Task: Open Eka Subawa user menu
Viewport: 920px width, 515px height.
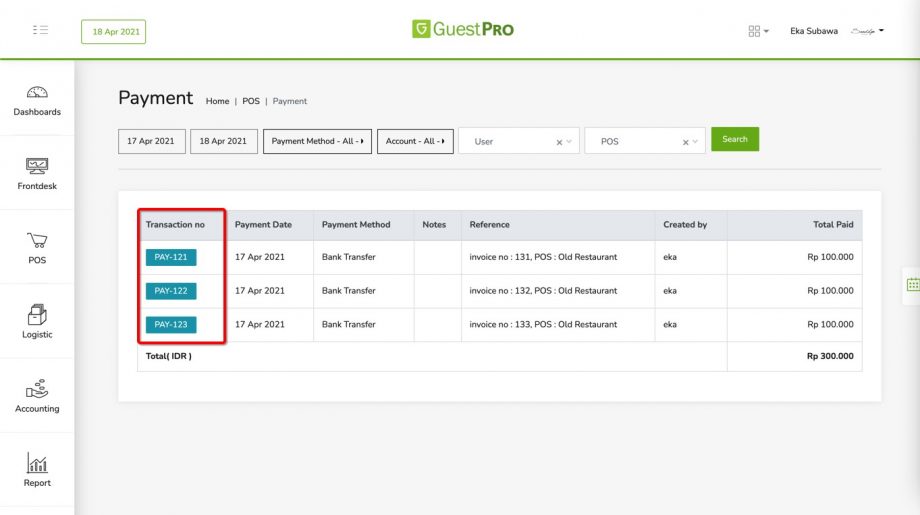Action: click(814, 31)
